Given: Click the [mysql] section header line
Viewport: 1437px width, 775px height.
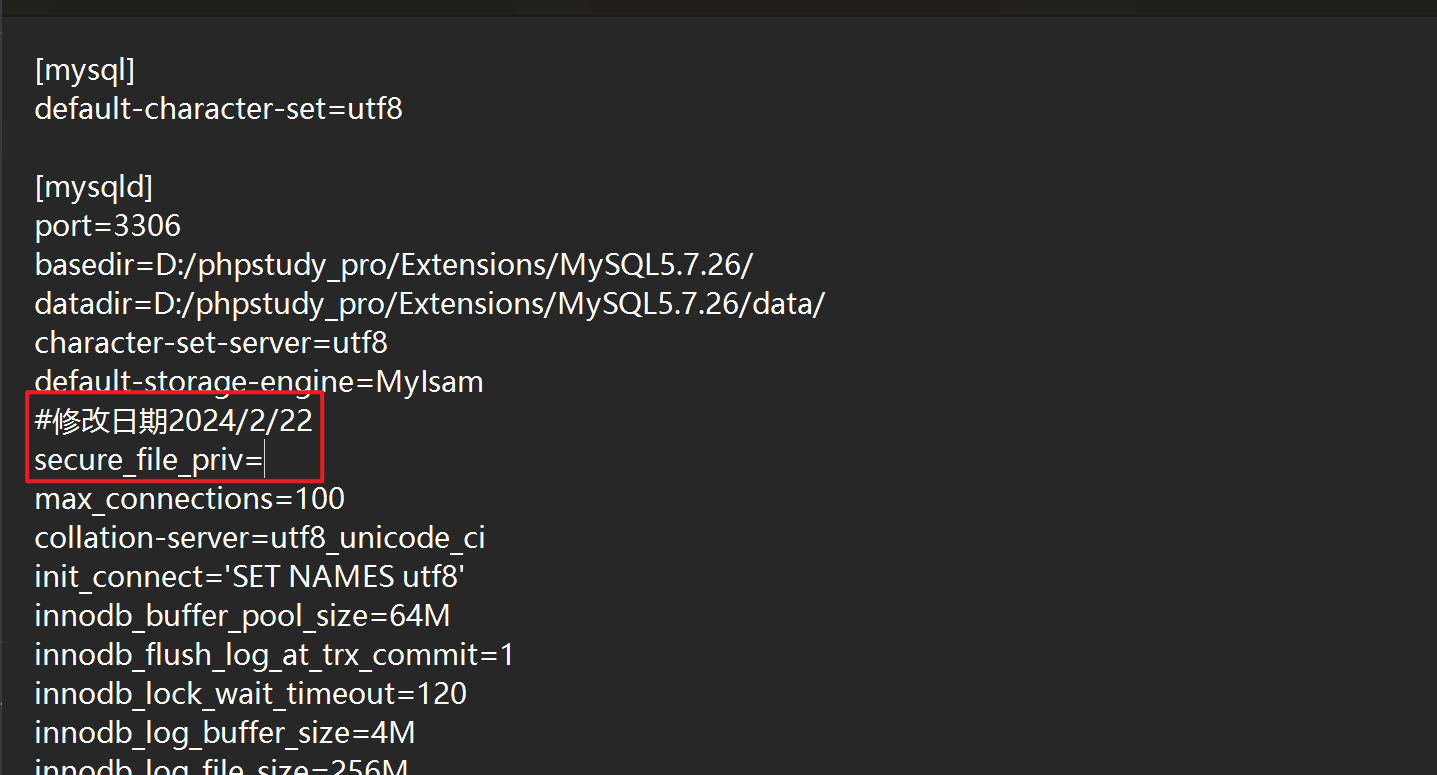Looking at the screenshot, I should [85, 70].
